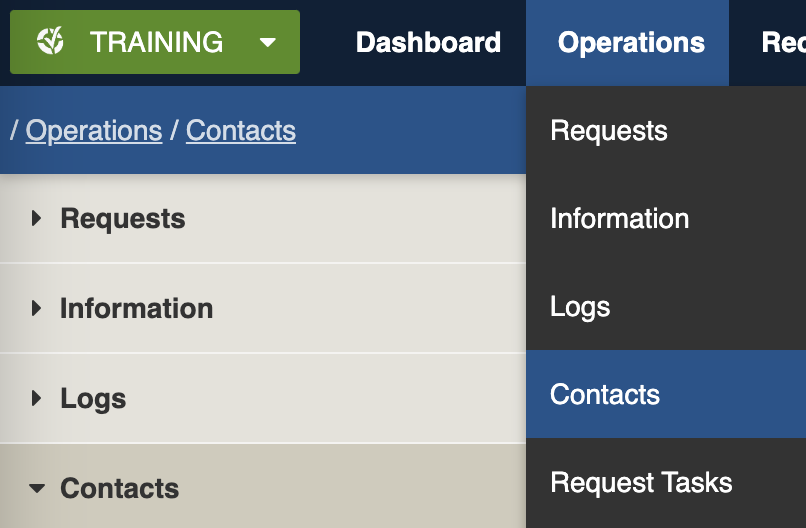The height and width of the screenshot is (528, 806).
Task: Click the leaf logo icon in TRAINING button
Action: coord(51,42)
